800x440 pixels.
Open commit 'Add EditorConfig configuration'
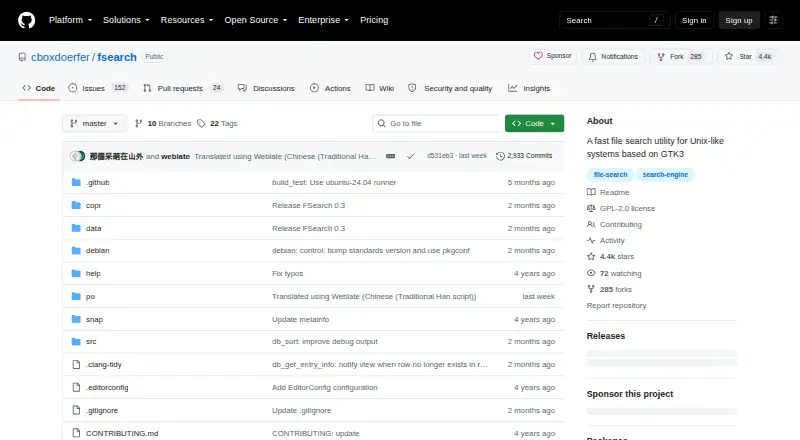click(324, 387)
